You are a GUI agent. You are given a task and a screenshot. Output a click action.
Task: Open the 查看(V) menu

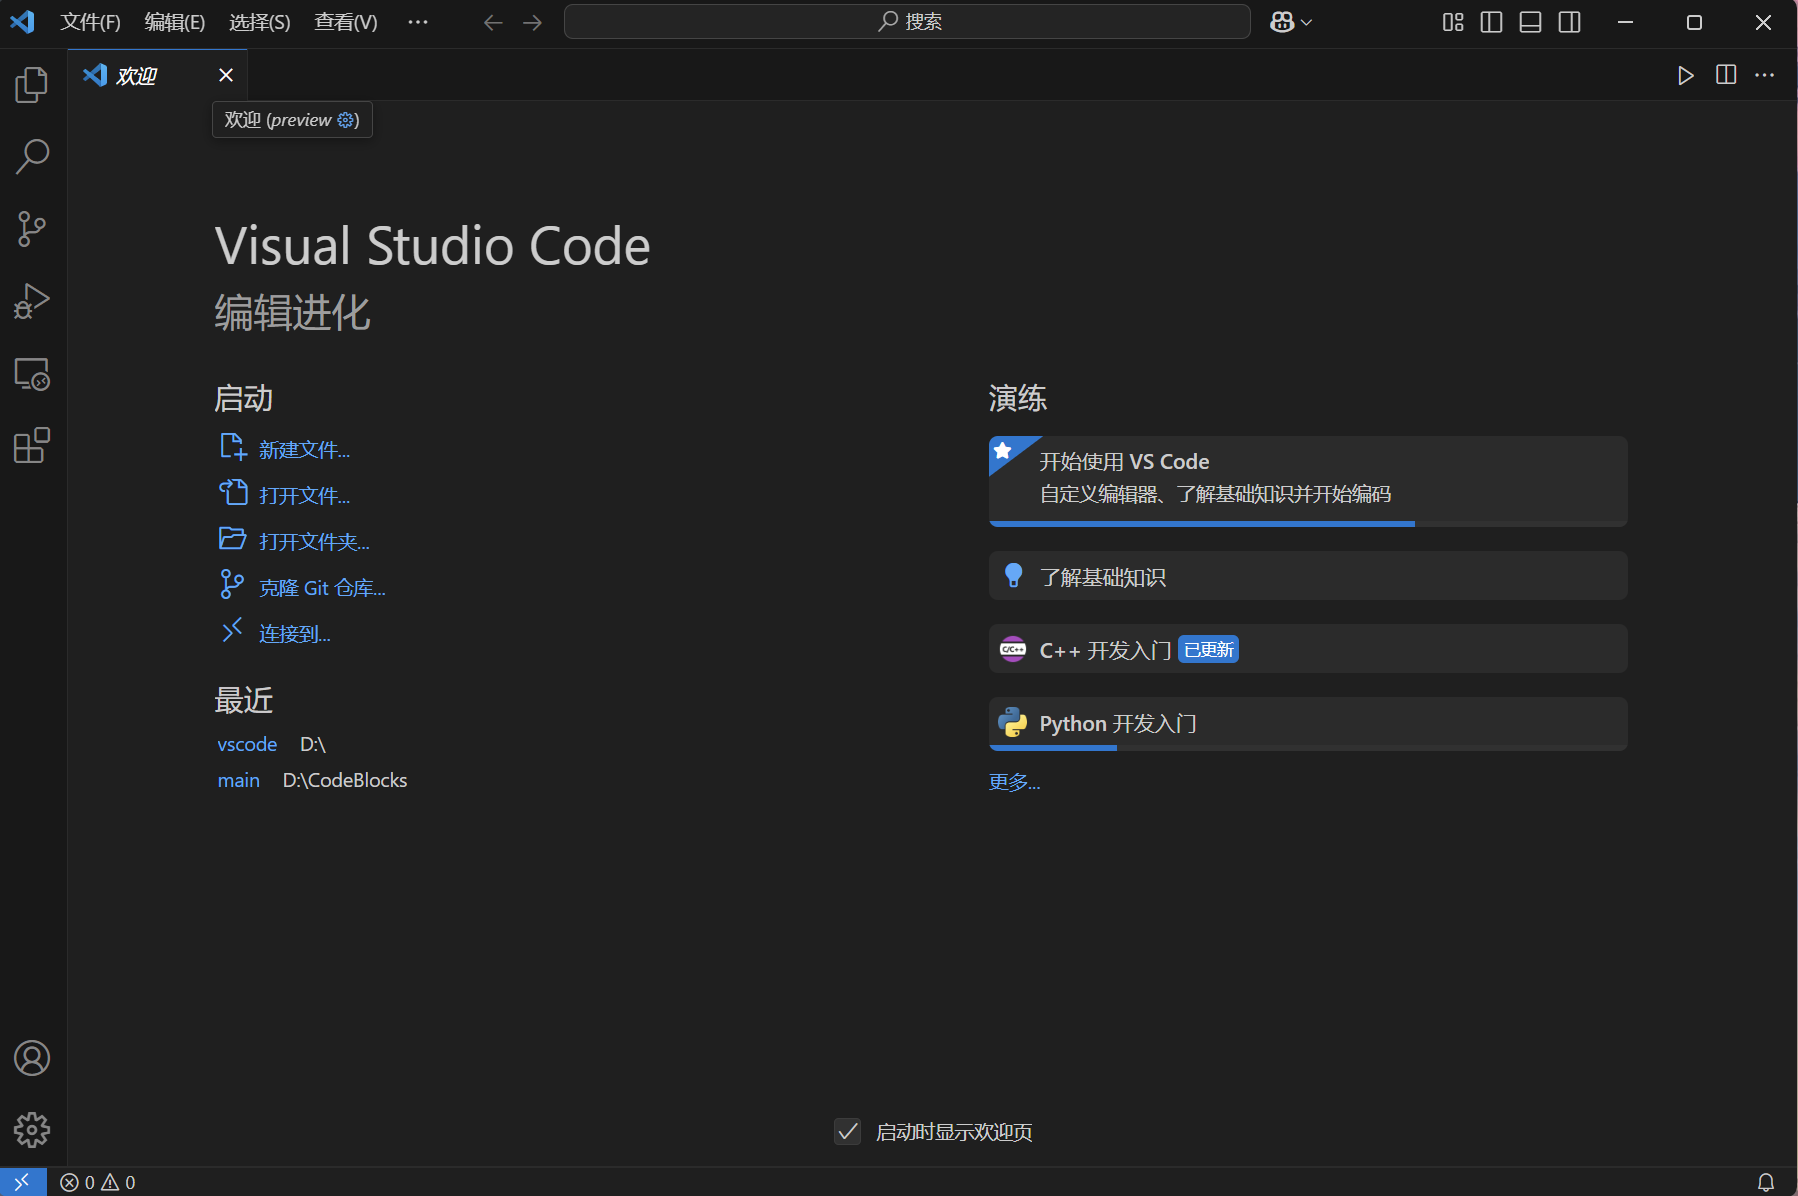point(346,22)
